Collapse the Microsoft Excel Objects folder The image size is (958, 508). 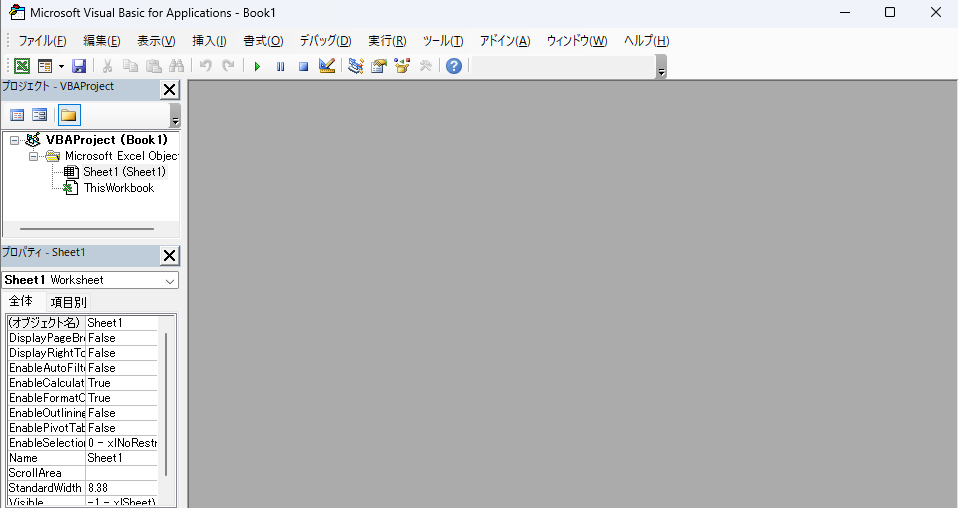tap(34, 156)
